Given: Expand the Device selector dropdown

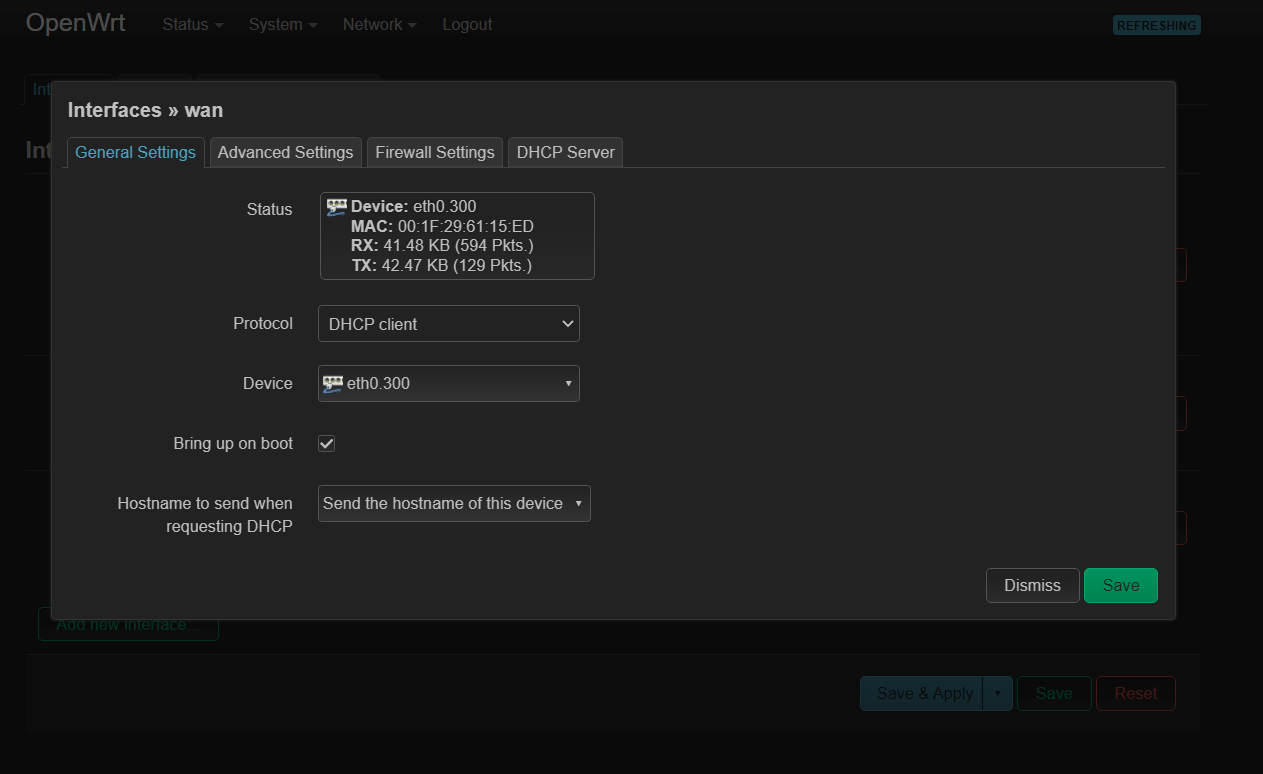Looking at the screenshot, I should pyautogui.click(x=567, y=383).
